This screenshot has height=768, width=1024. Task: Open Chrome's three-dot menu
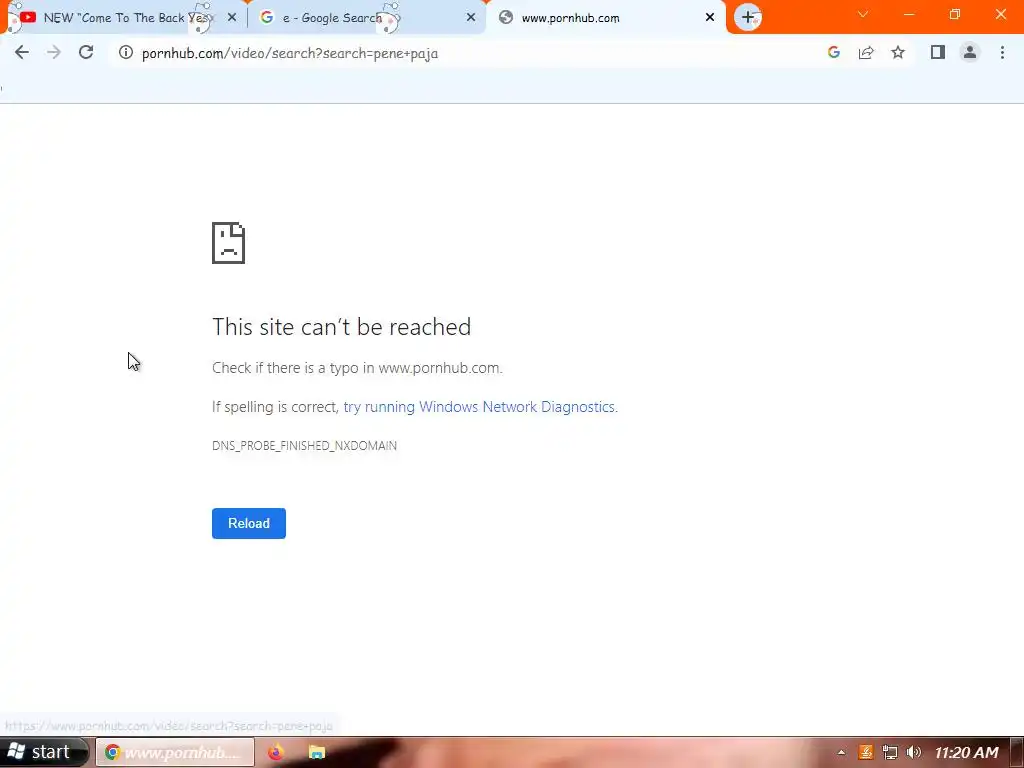coord(1002,53)
